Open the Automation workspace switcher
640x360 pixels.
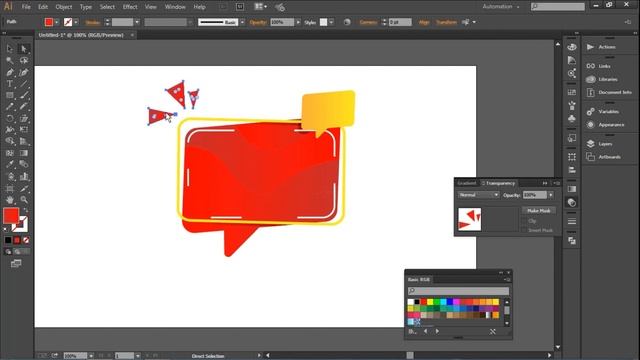[x=501, y=7]
